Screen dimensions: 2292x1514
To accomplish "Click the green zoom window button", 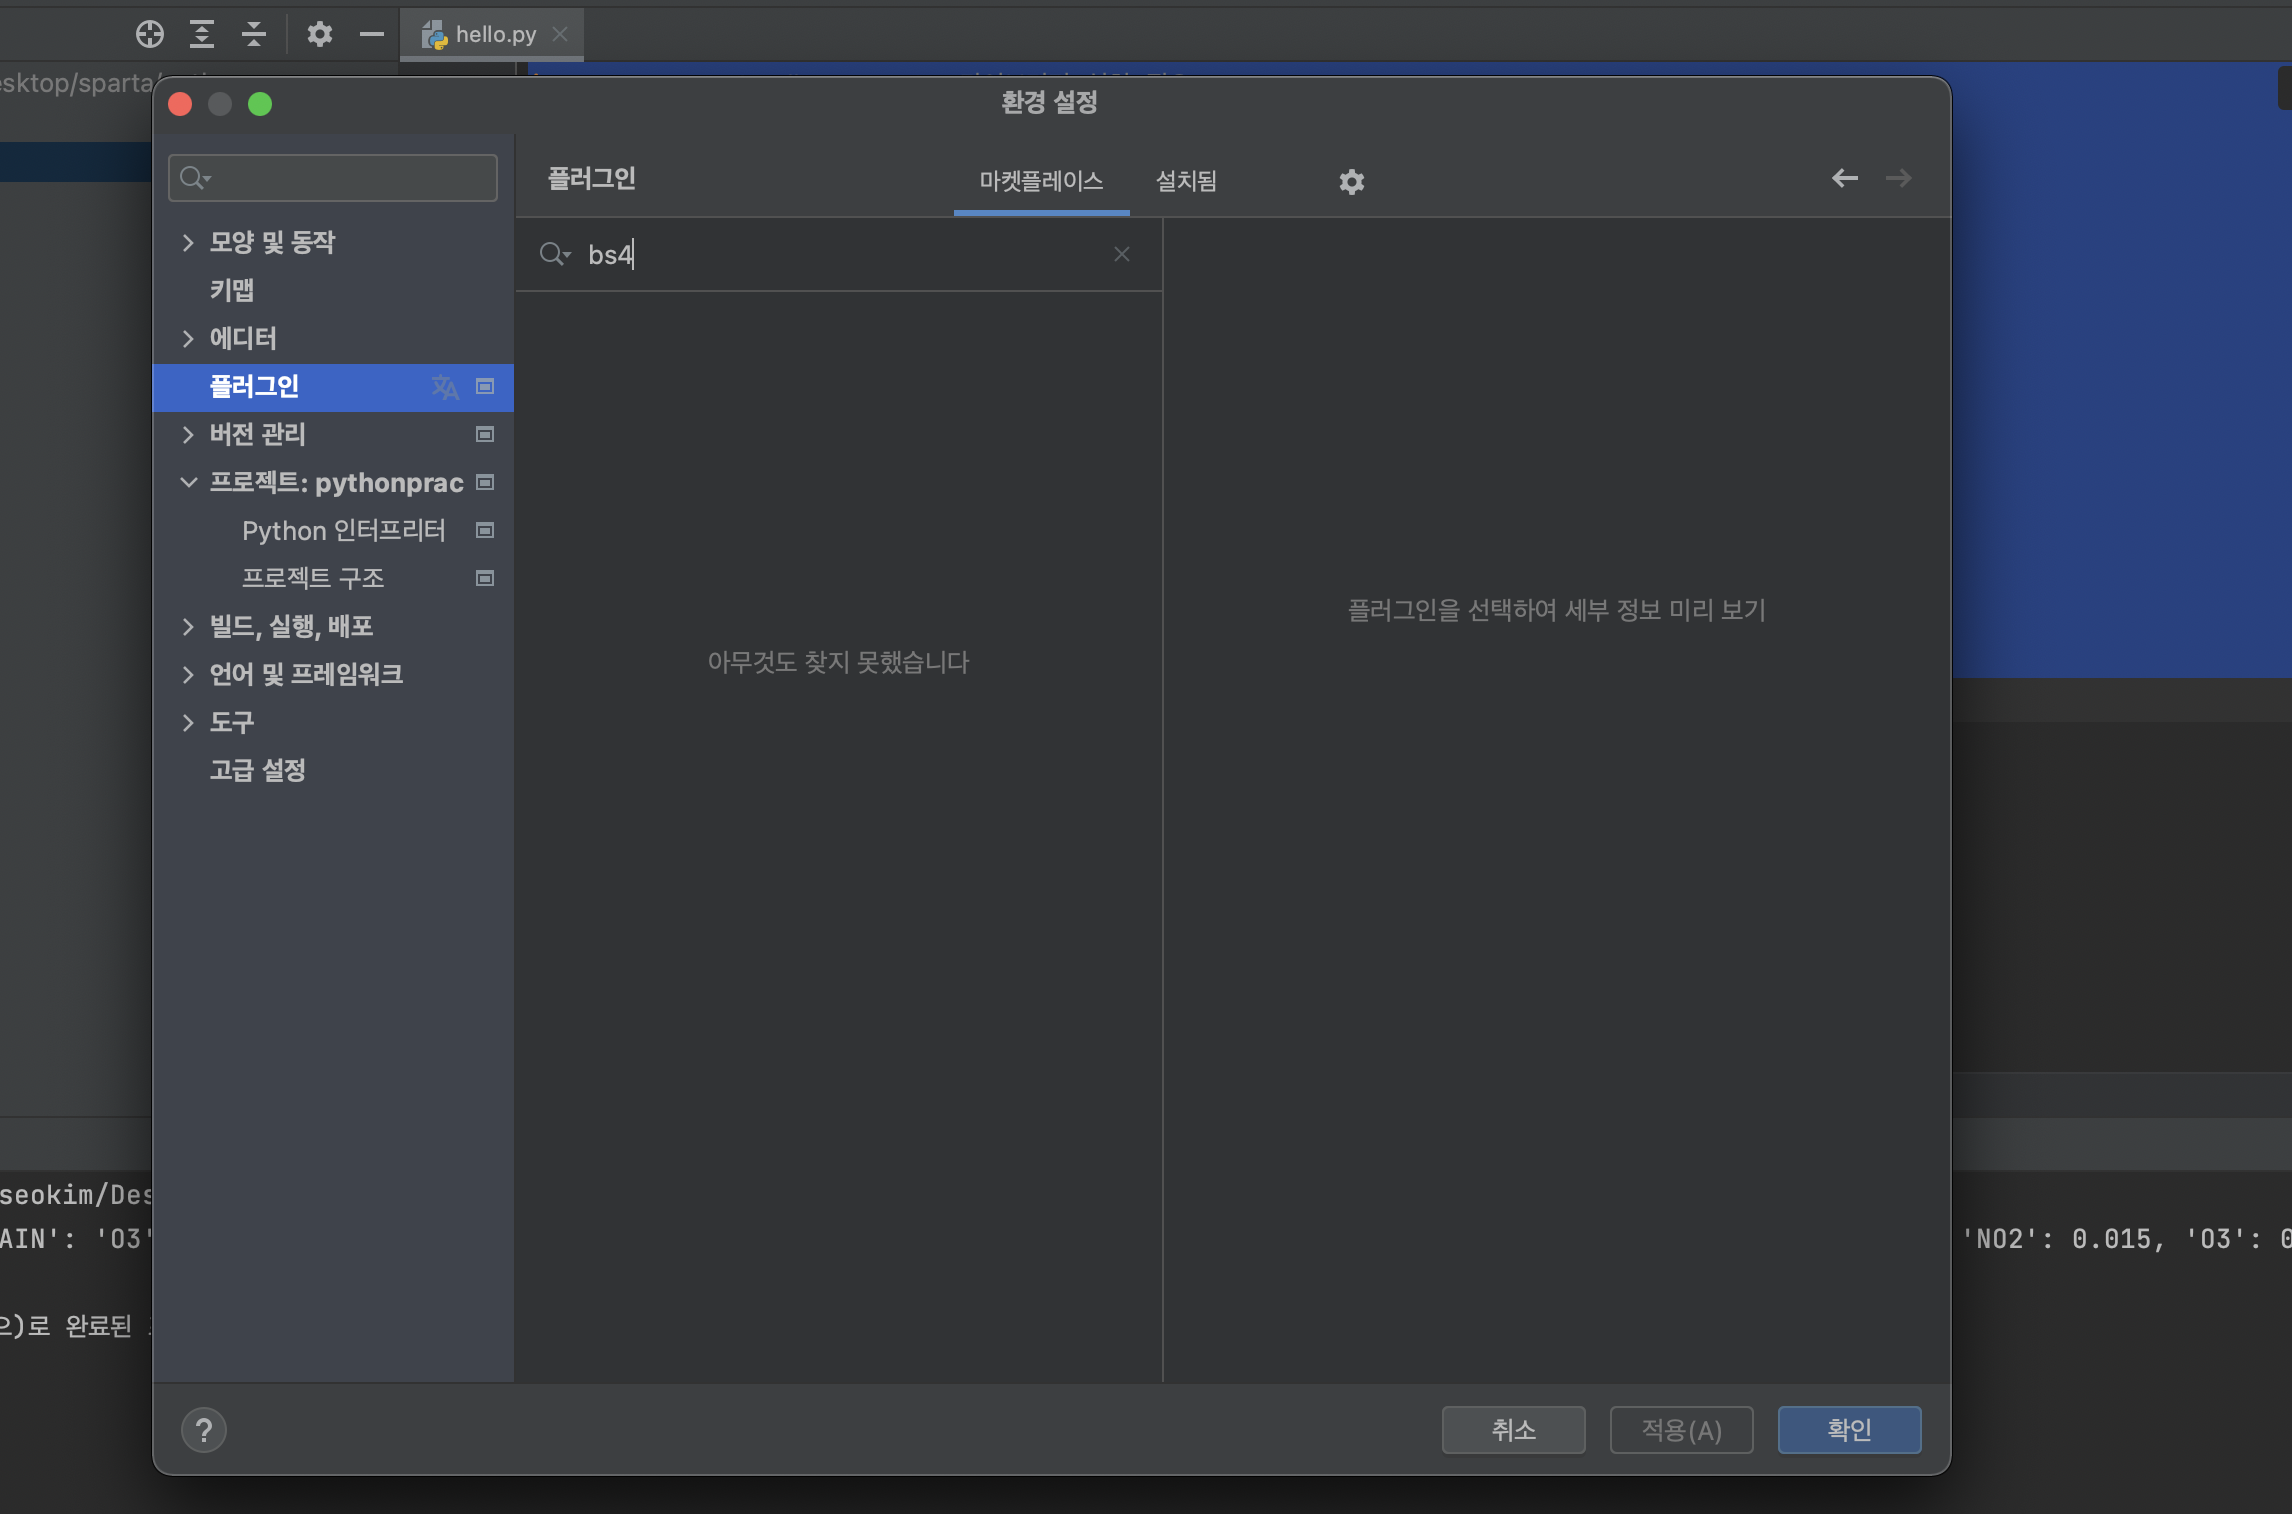I will (x=260, y=104).
